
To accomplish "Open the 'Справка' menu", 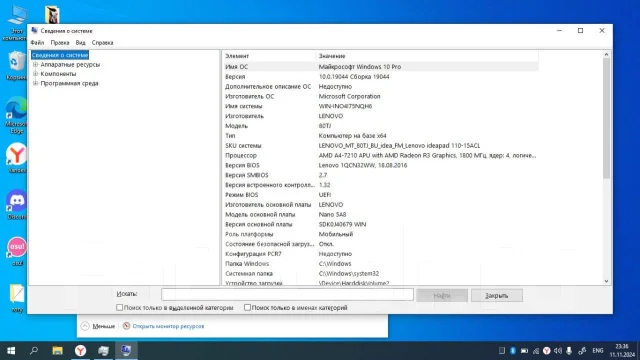I will [x=102, y=42].
